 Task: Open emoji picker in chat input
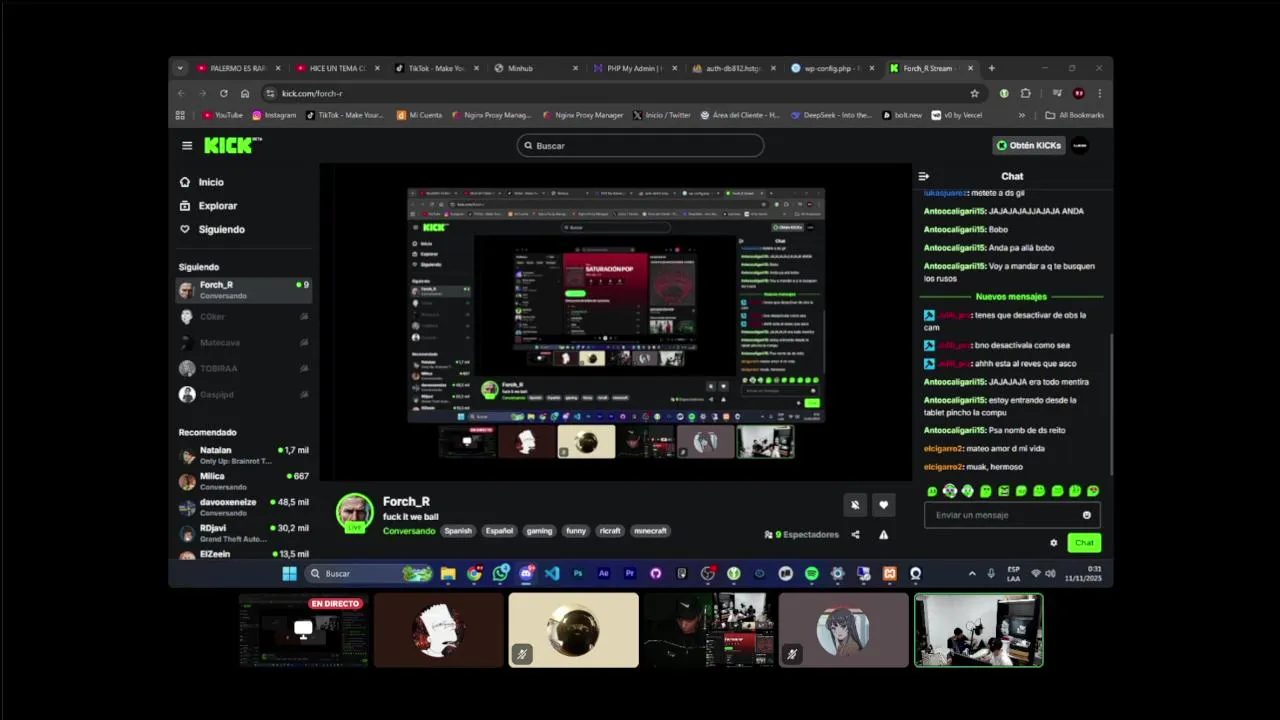click(1087, 515)
